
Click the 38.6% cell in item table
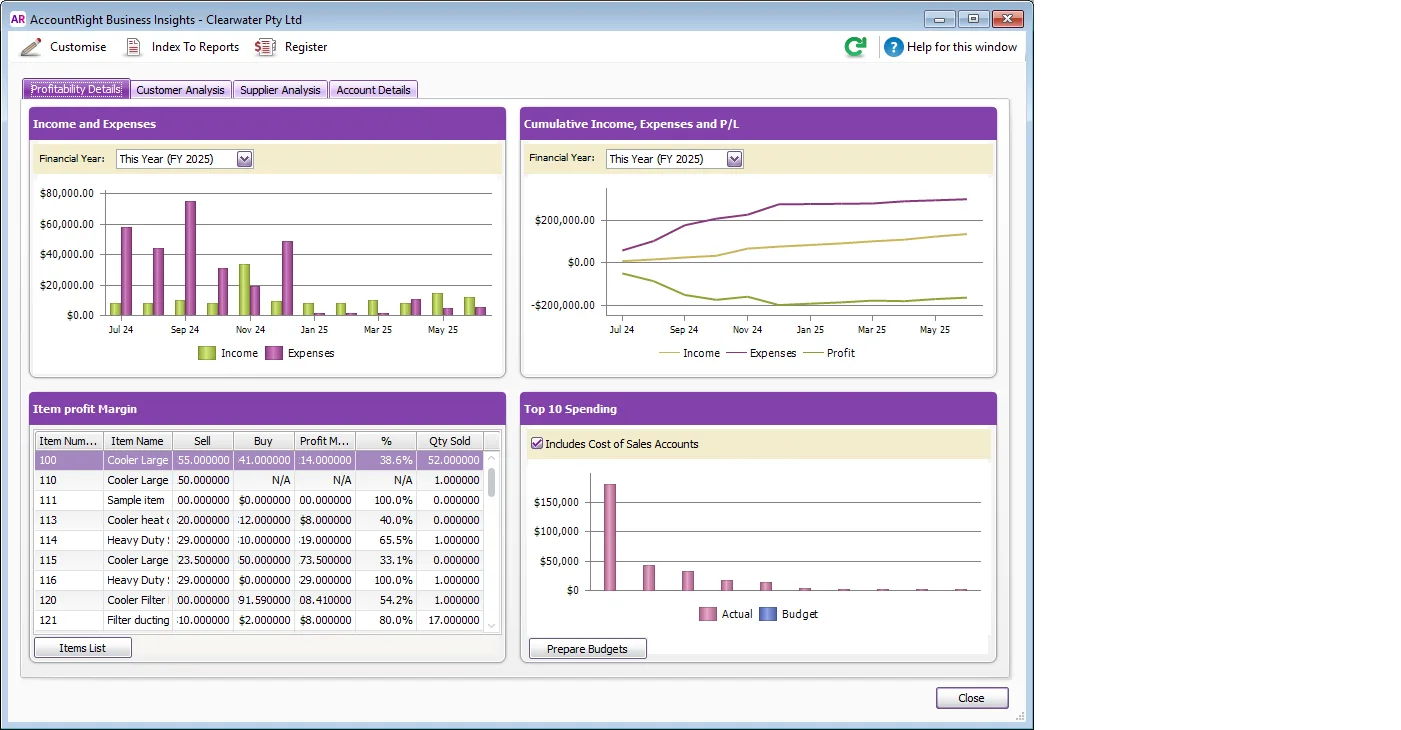[x=386, y=460]
